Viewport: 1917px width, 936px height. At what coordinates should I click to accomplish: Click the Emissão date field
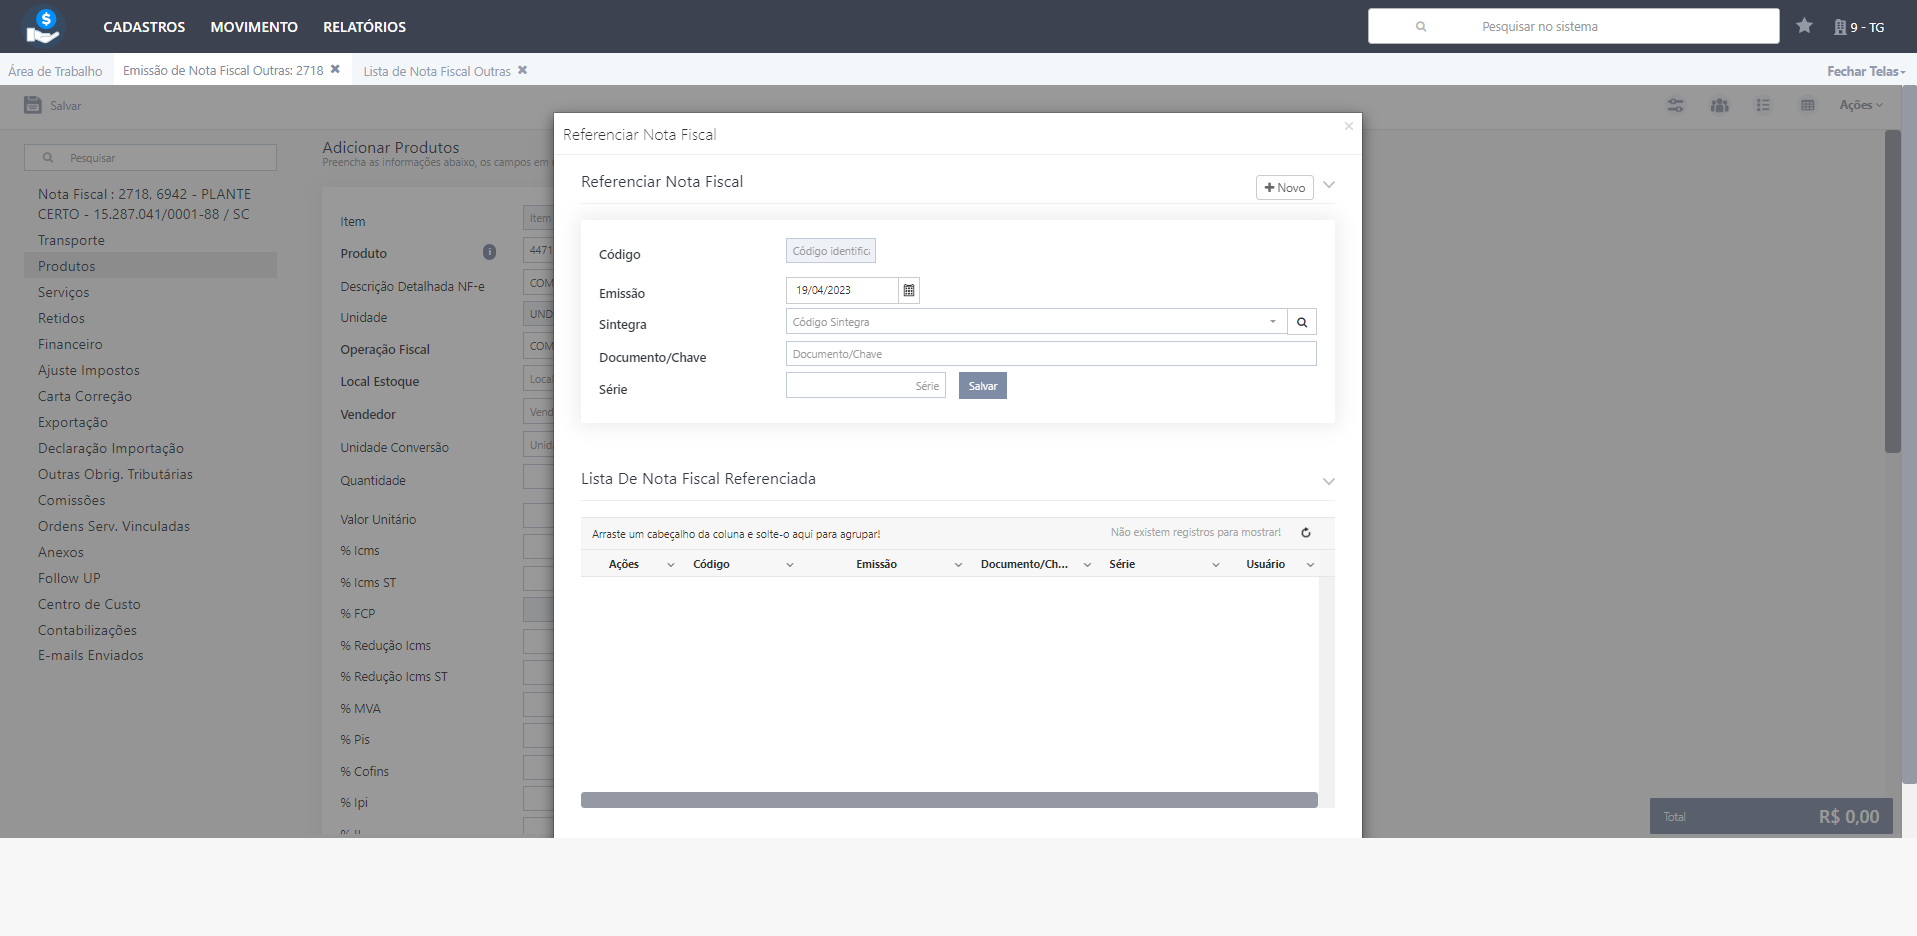click(842, 290)
